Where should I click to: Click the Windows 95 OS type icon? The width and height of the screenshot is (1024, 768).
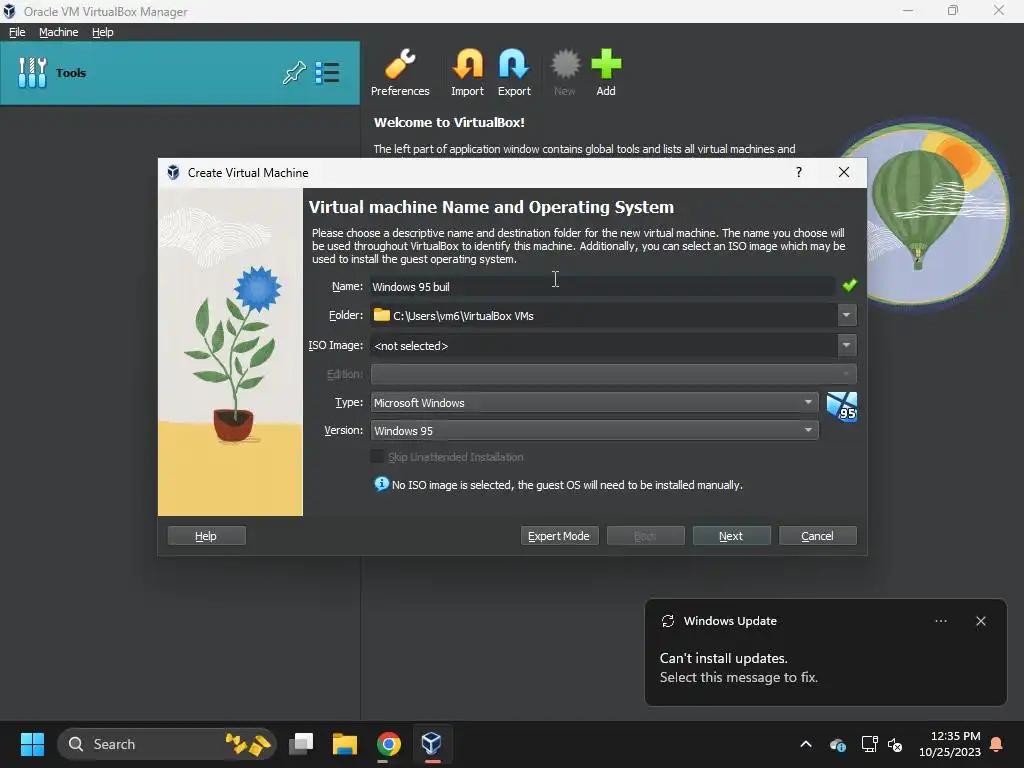[842, 407]
